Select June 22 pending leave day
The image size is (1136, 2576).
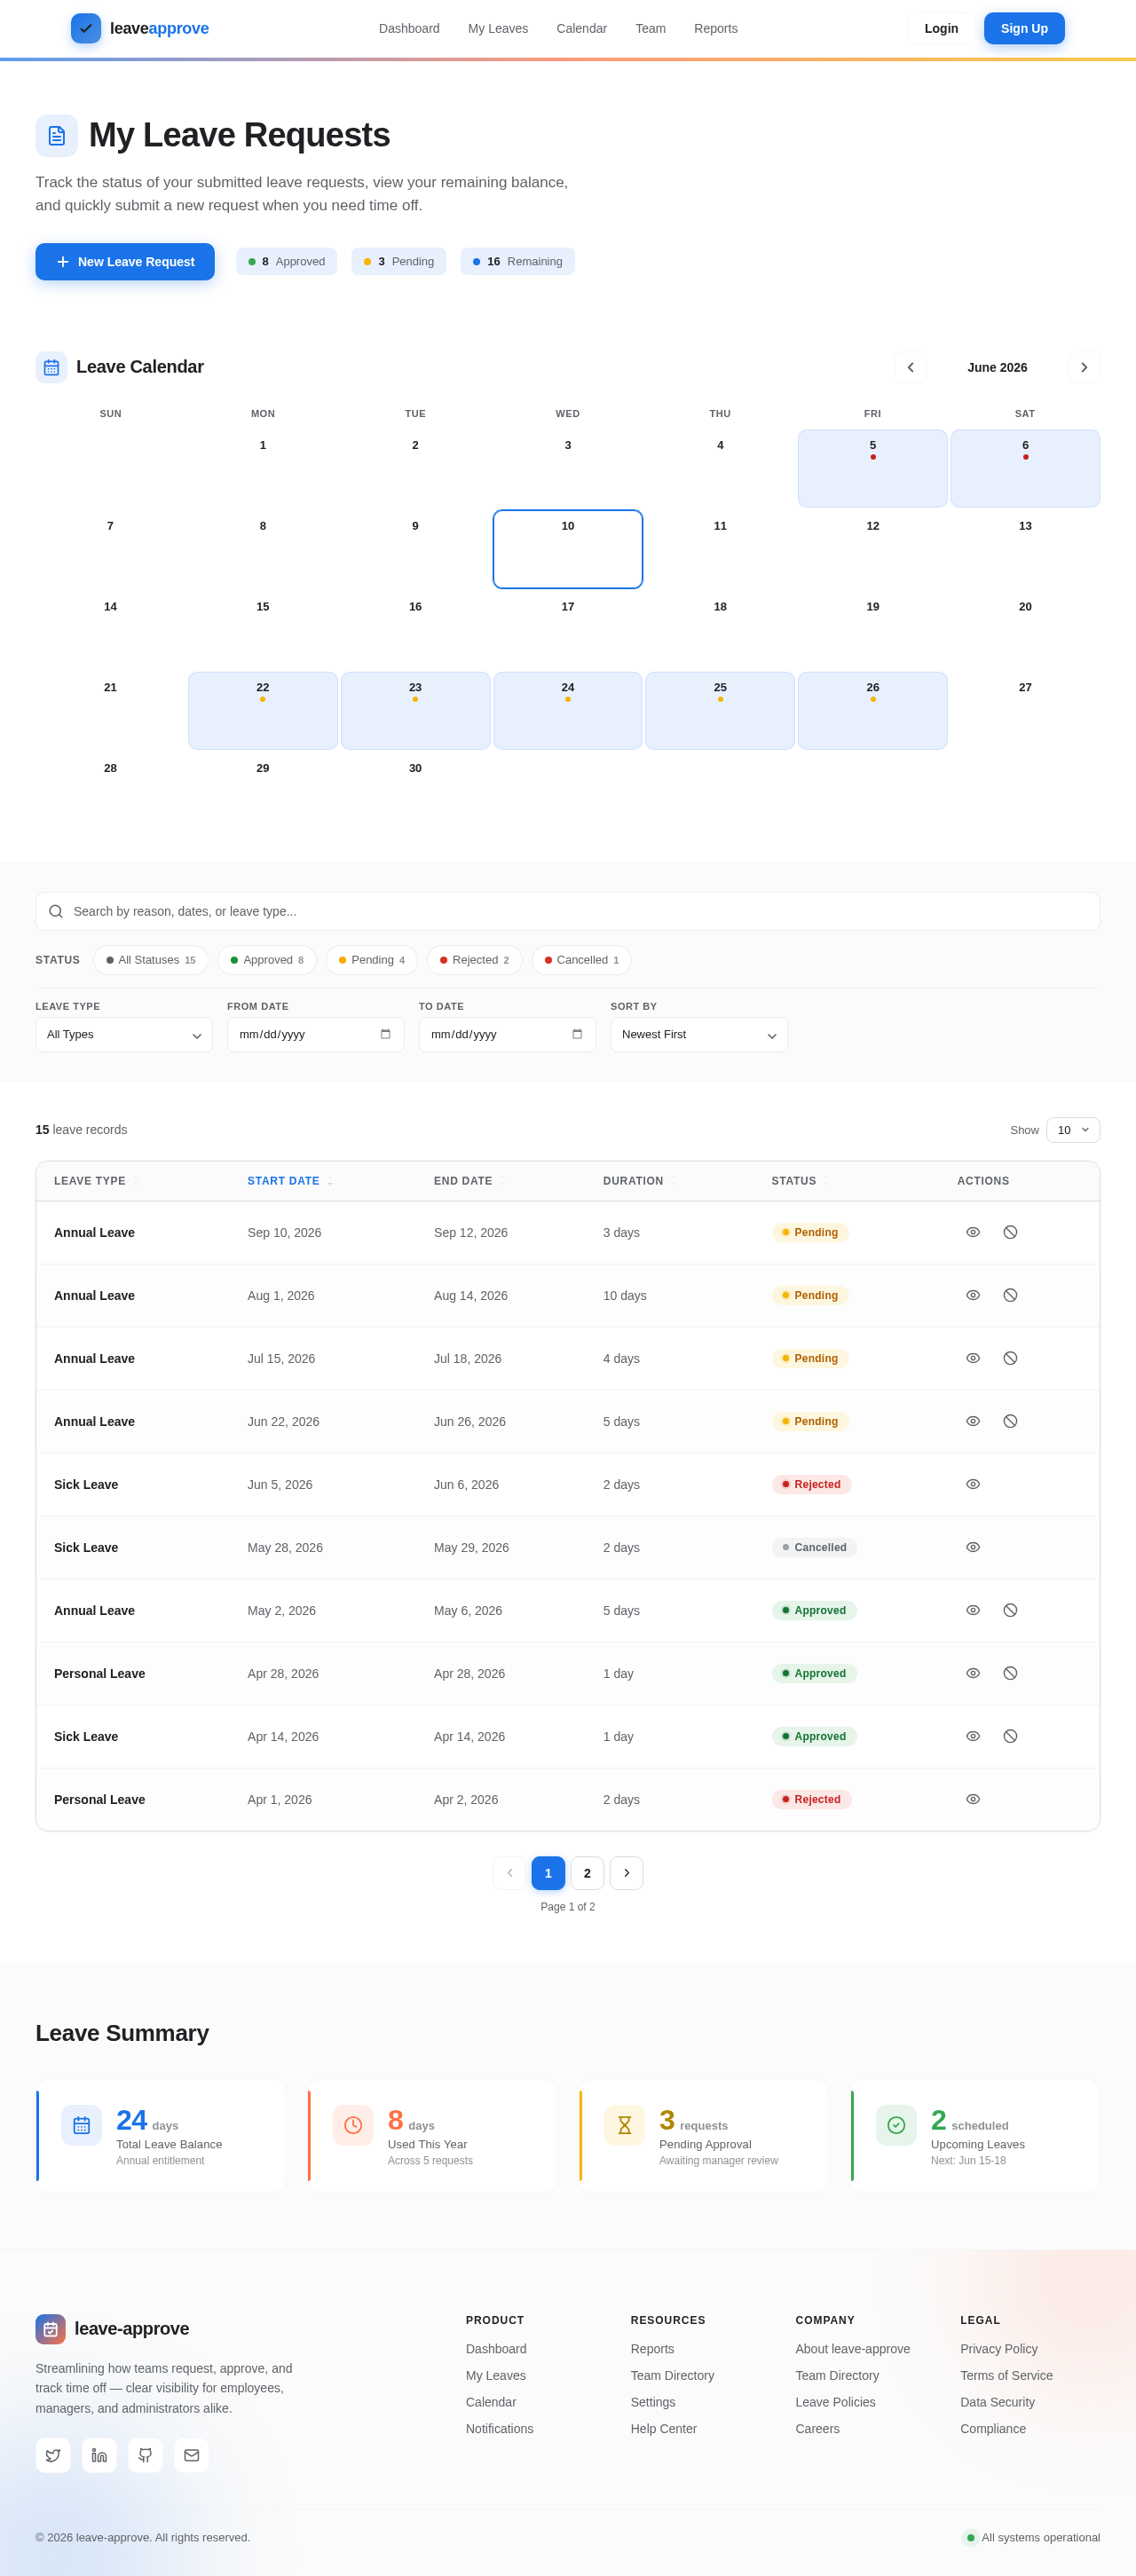[263, 710]
